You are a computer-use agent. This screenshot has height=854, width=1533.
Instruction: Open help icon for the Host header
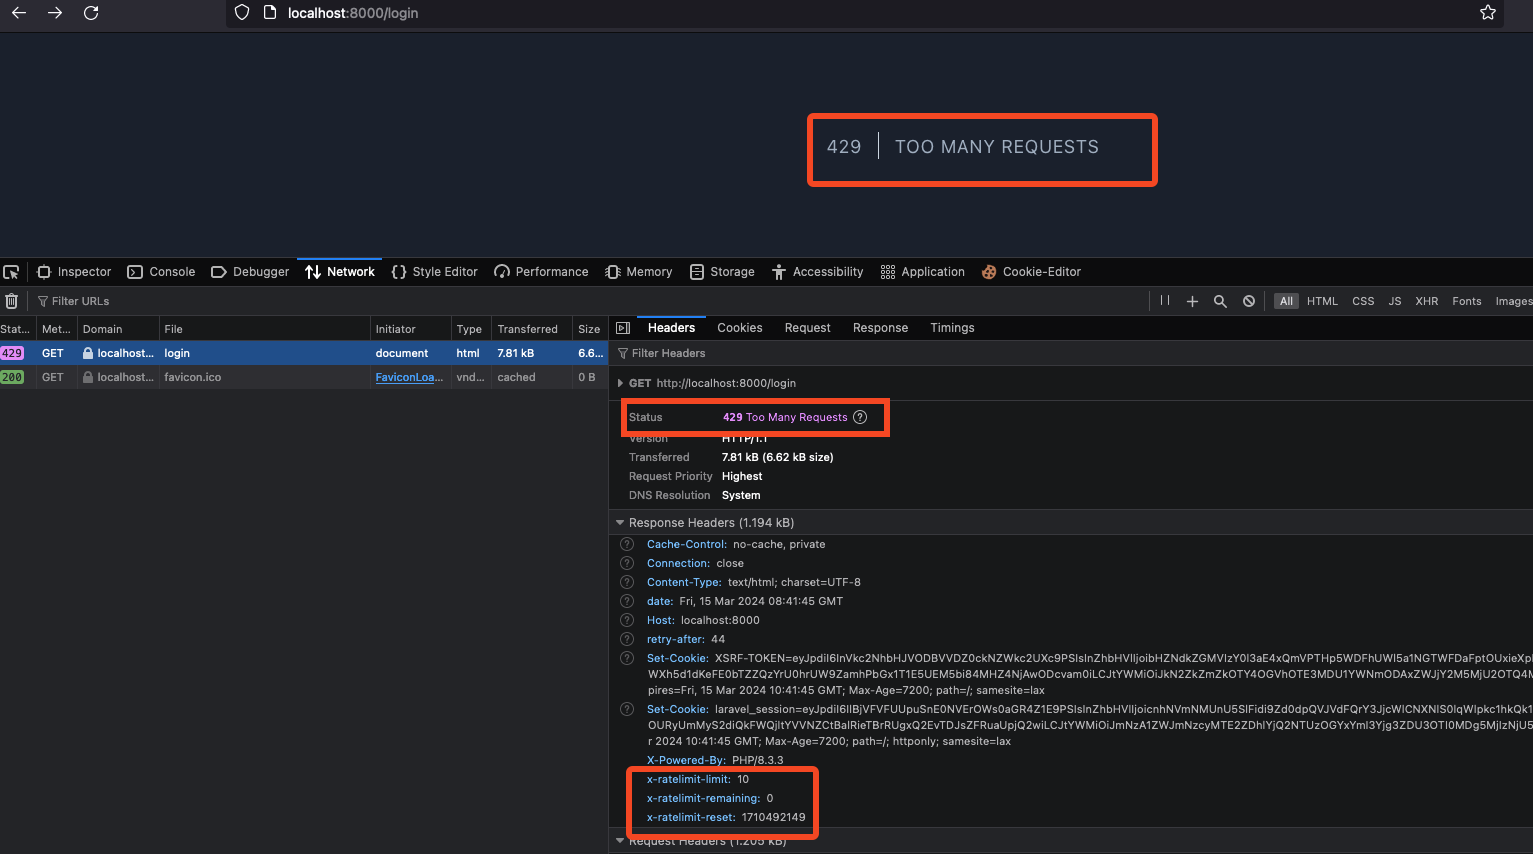click(x=627, y=620)
